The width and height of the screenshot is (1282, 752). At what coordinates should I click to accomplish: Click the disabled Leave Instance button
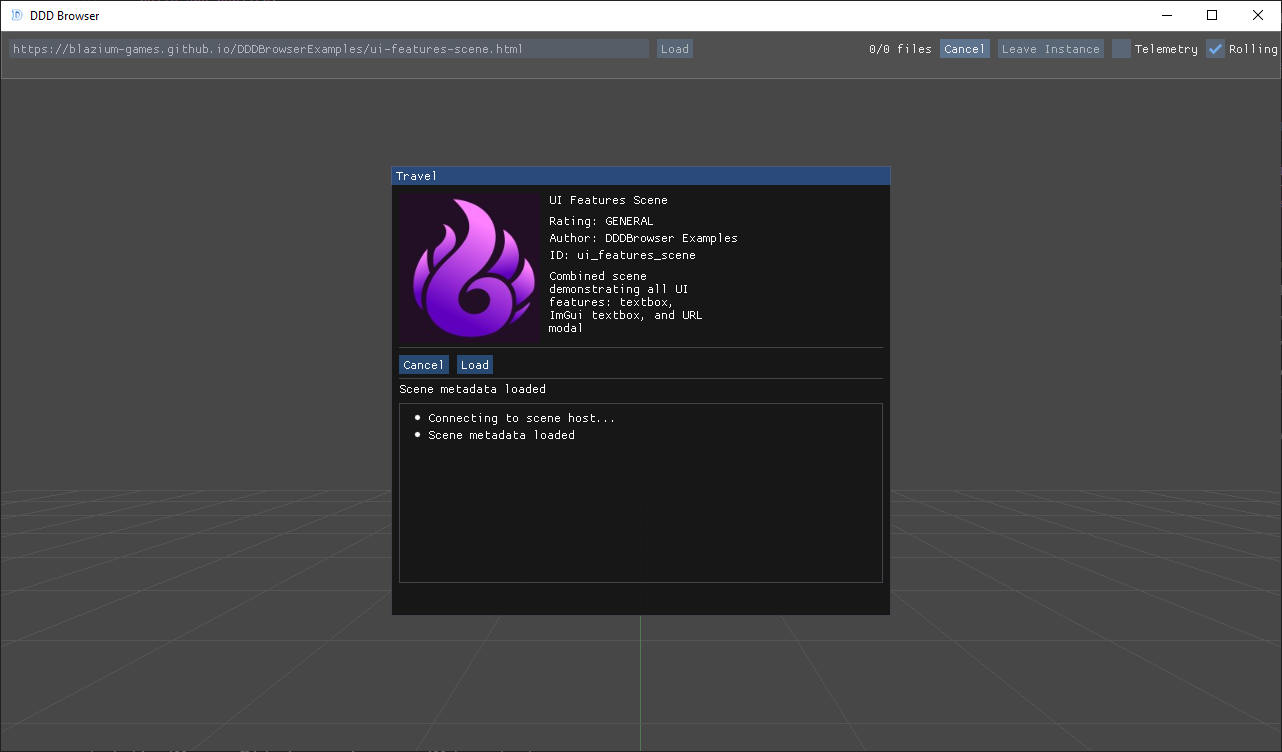pos(1050,48)
